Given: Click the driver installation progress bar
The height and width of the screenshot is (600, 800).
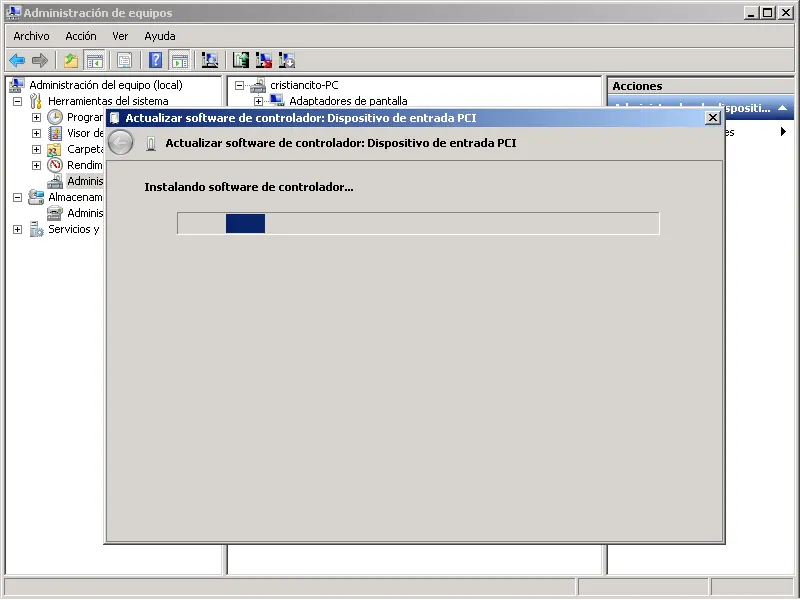Looking at the screenshot, I should 418,223.
